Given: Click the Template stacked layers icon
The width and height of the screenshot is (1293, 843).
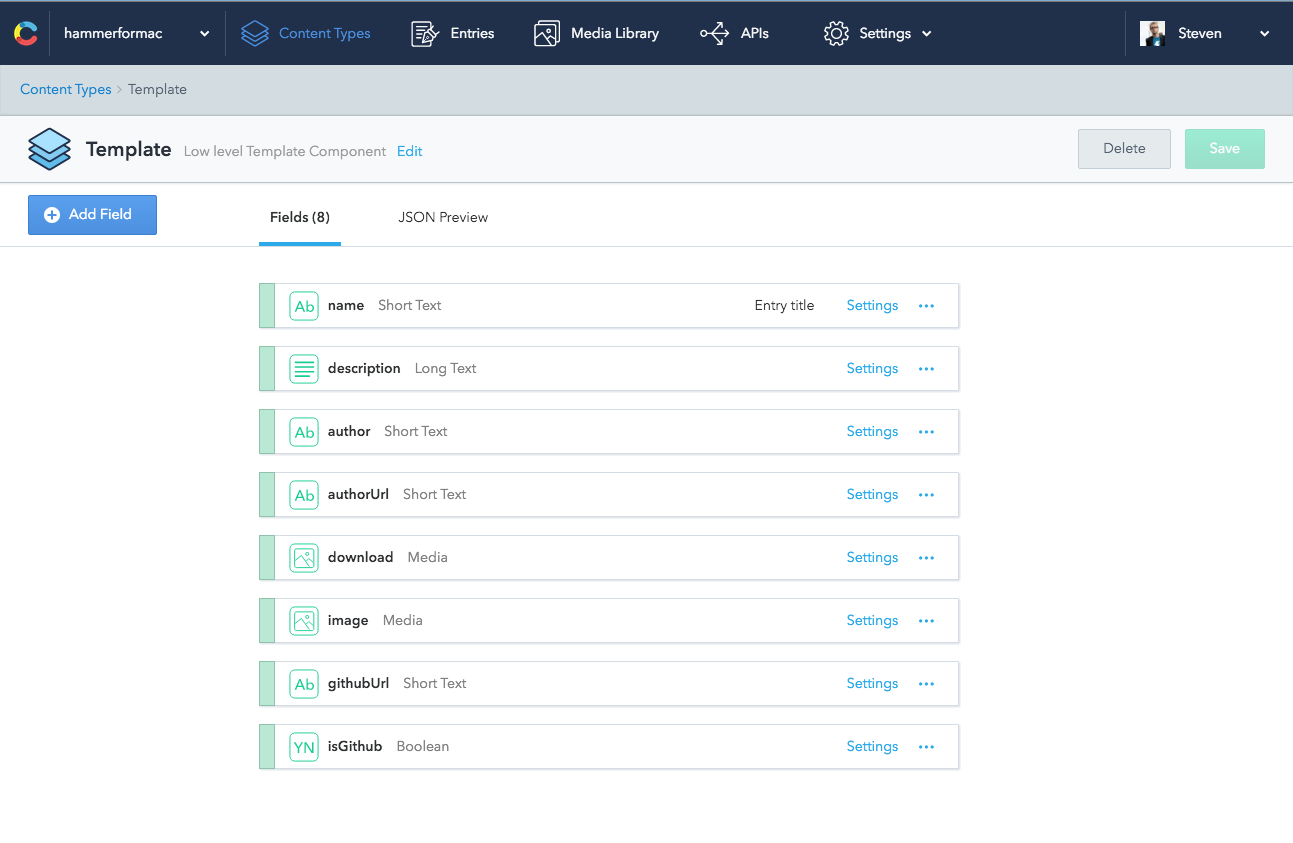Looking at the screenshot, I should 49,149.
